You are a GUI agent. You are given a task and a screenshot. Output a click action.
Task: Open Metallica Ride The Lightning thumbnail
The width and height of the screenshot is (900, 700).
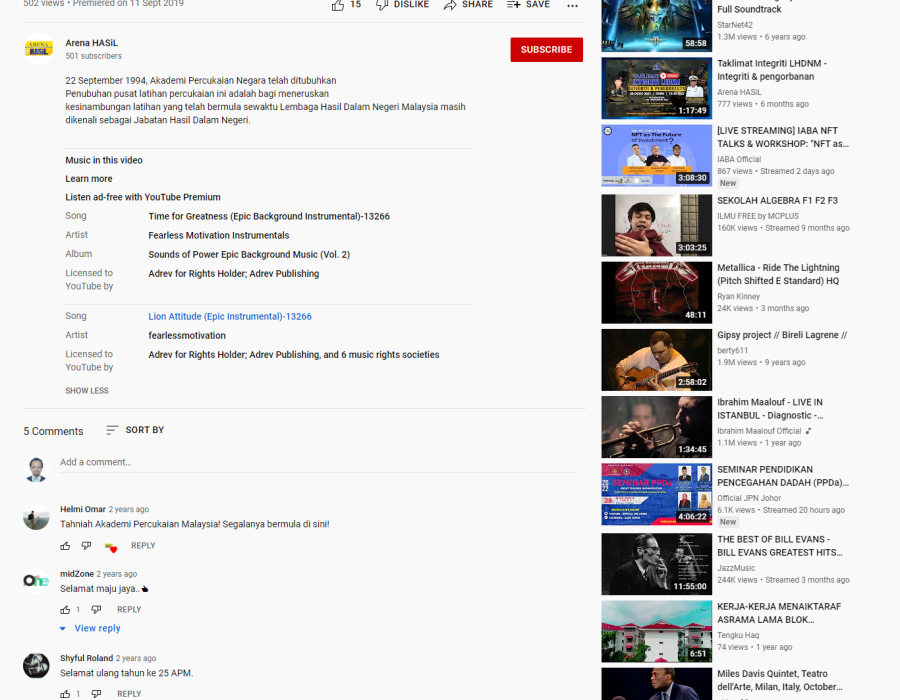(657, 293)
